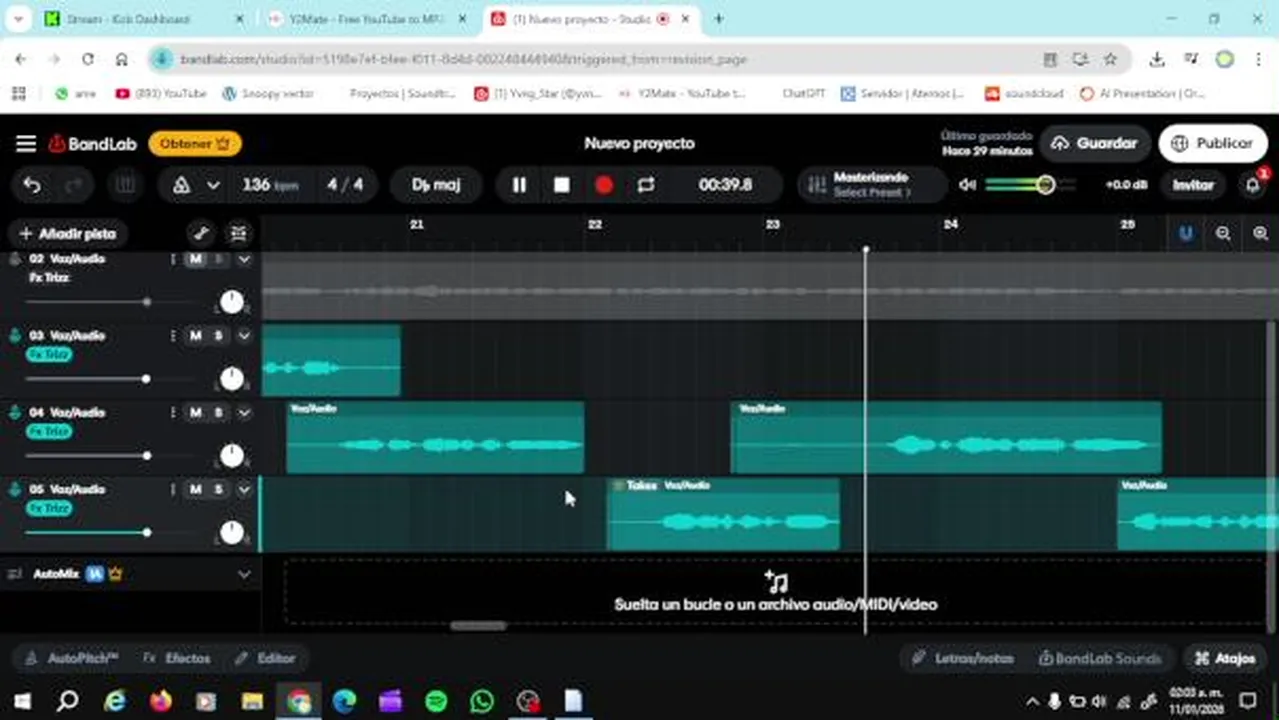This screenshot has height=720, width=1279.
Task: Solo track 04 Voz/Audio
Action: [219, 413]
